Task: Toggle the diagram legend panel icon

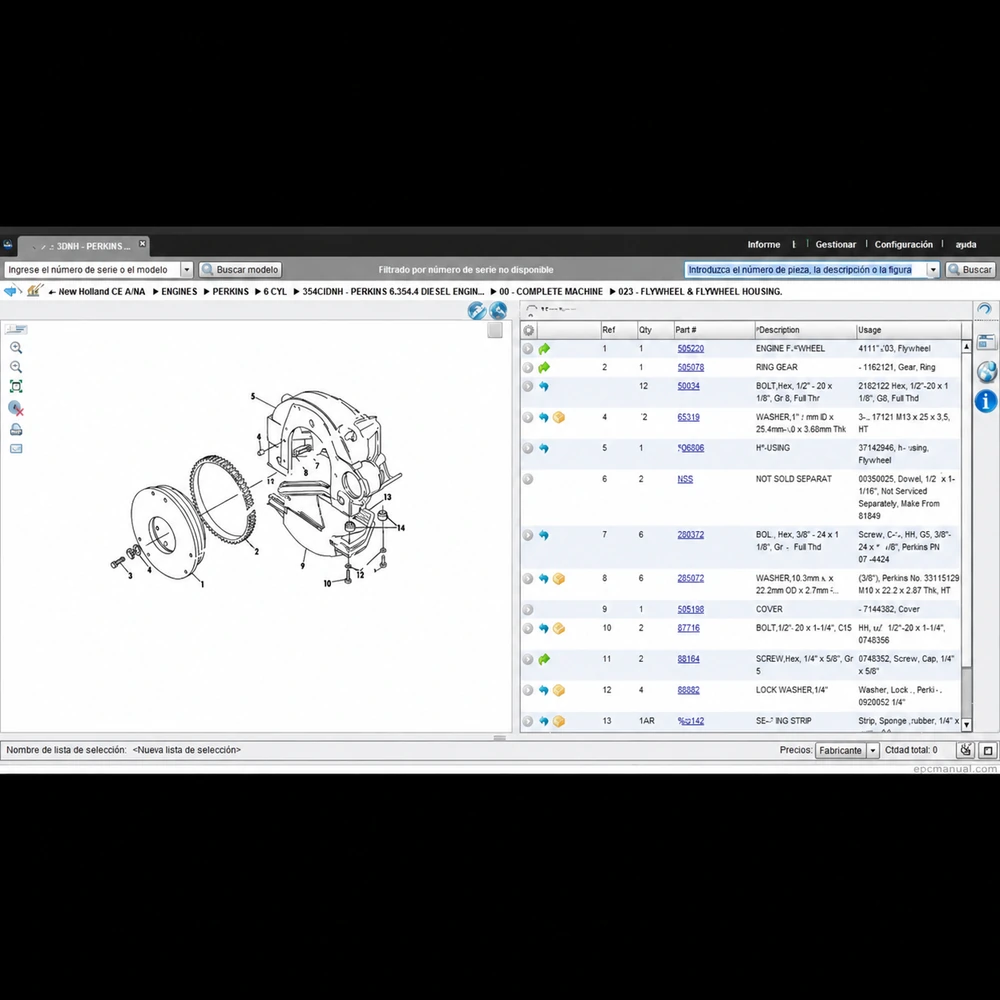Action: (x=16, y=329)
